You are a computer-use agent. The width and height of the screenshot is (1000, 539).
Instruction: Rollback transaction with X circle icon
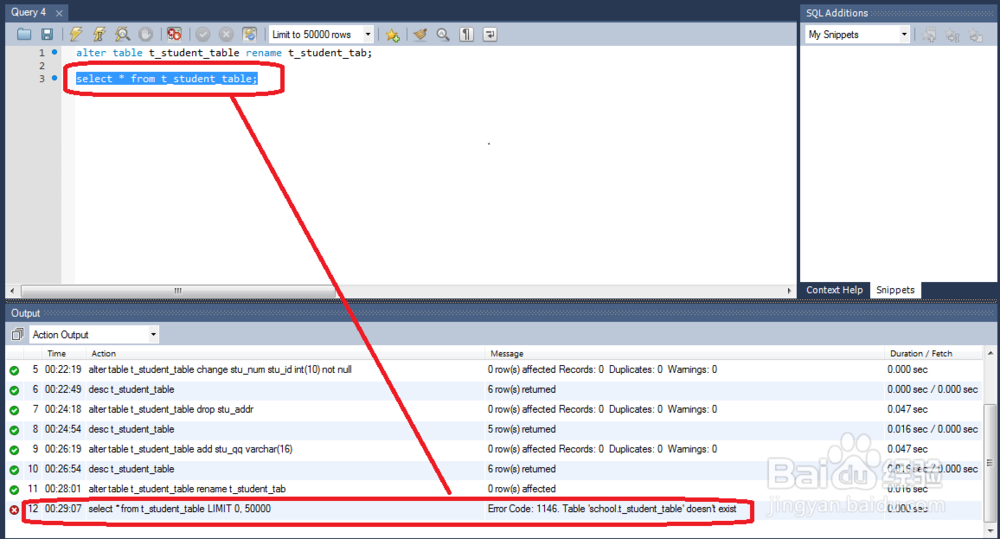(226, 34)
